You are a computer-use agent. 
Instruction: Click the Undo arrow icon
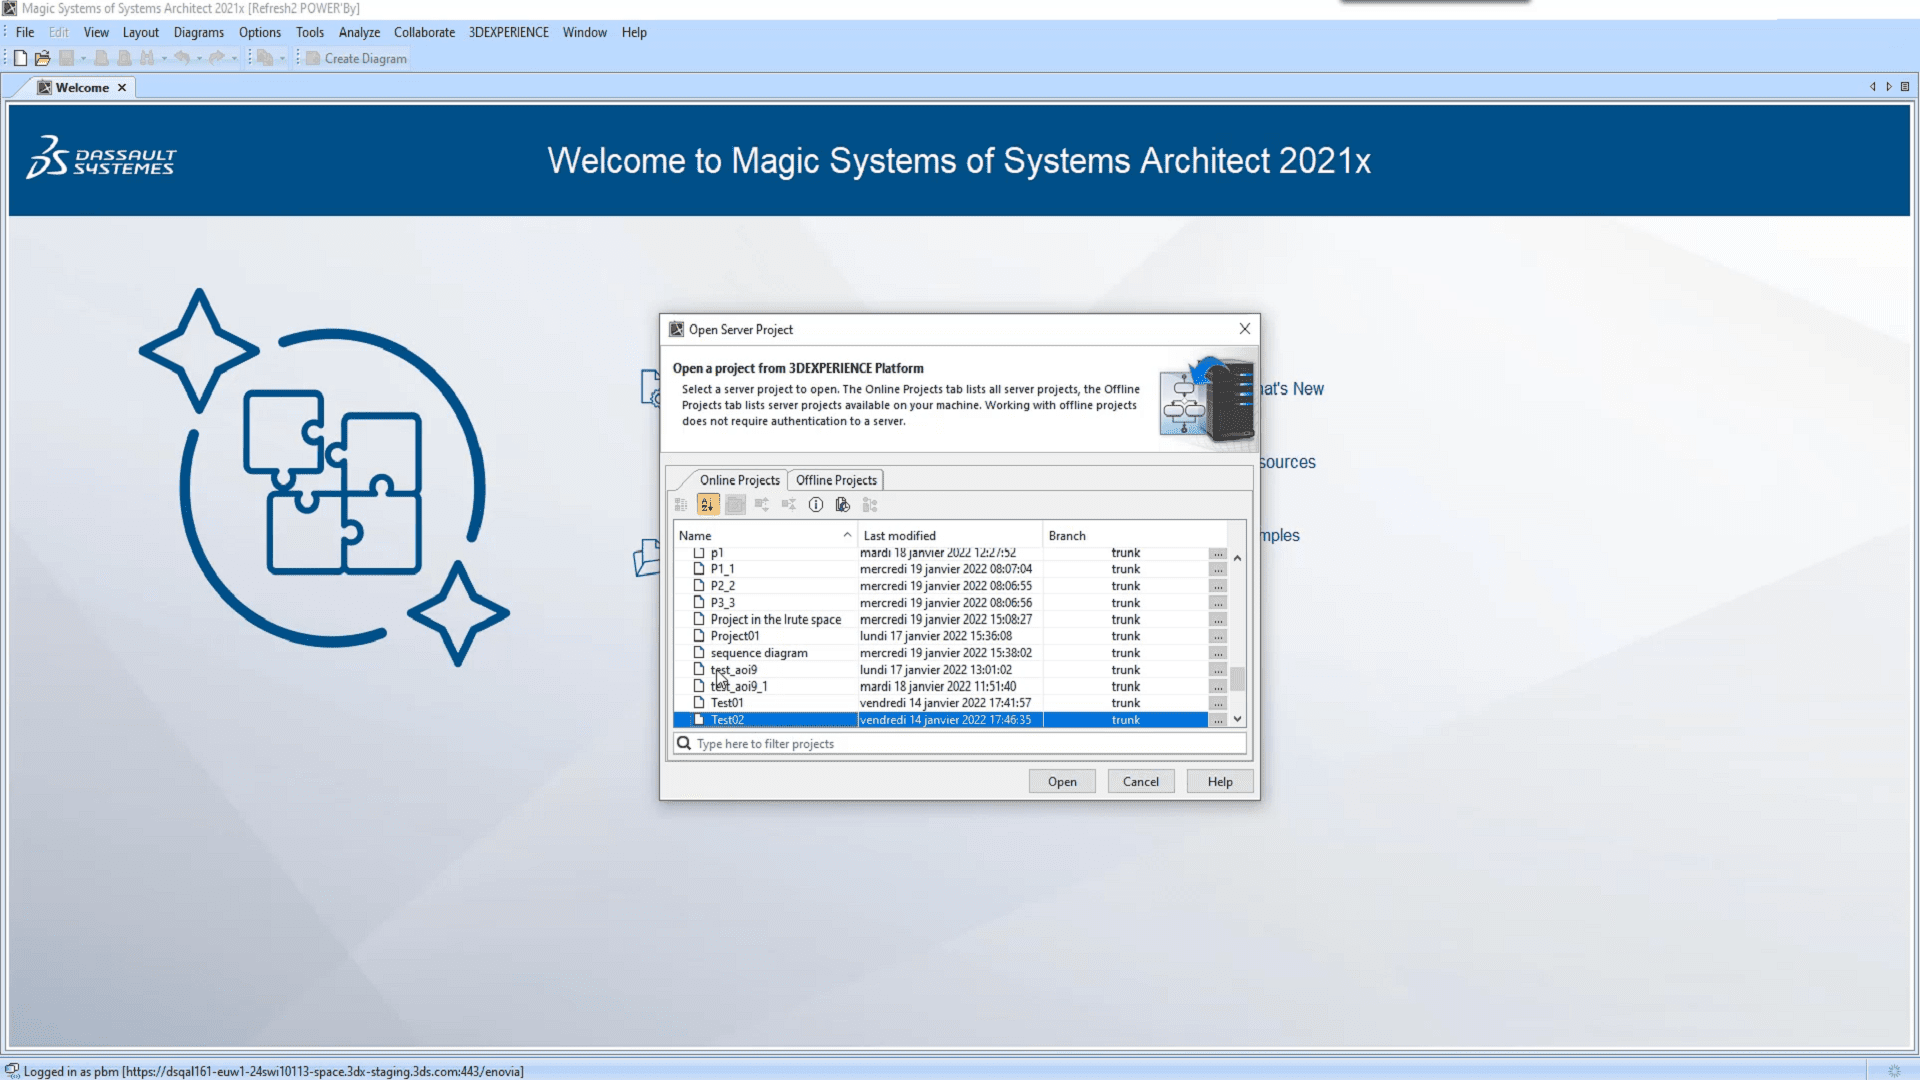point(181,58)
